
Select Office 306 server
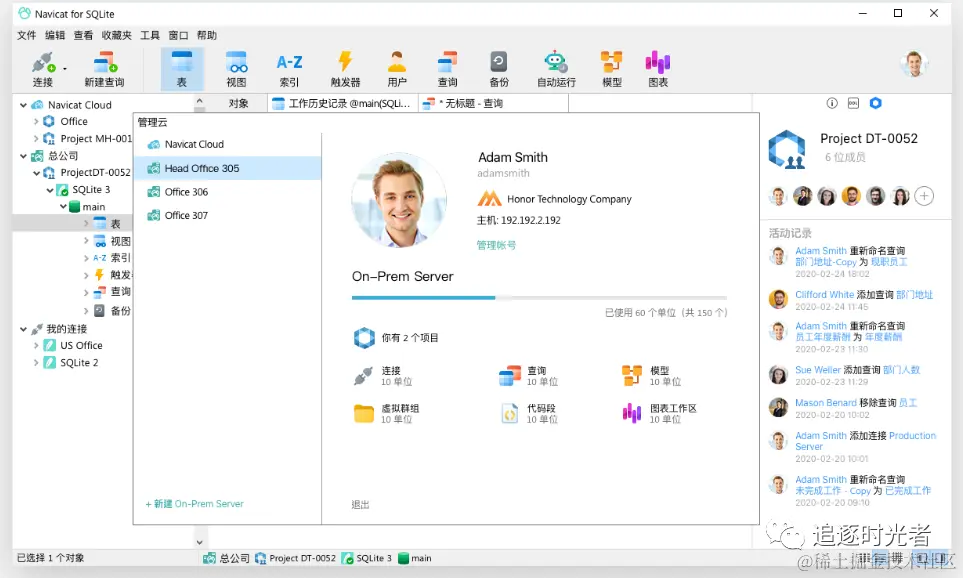227,192
